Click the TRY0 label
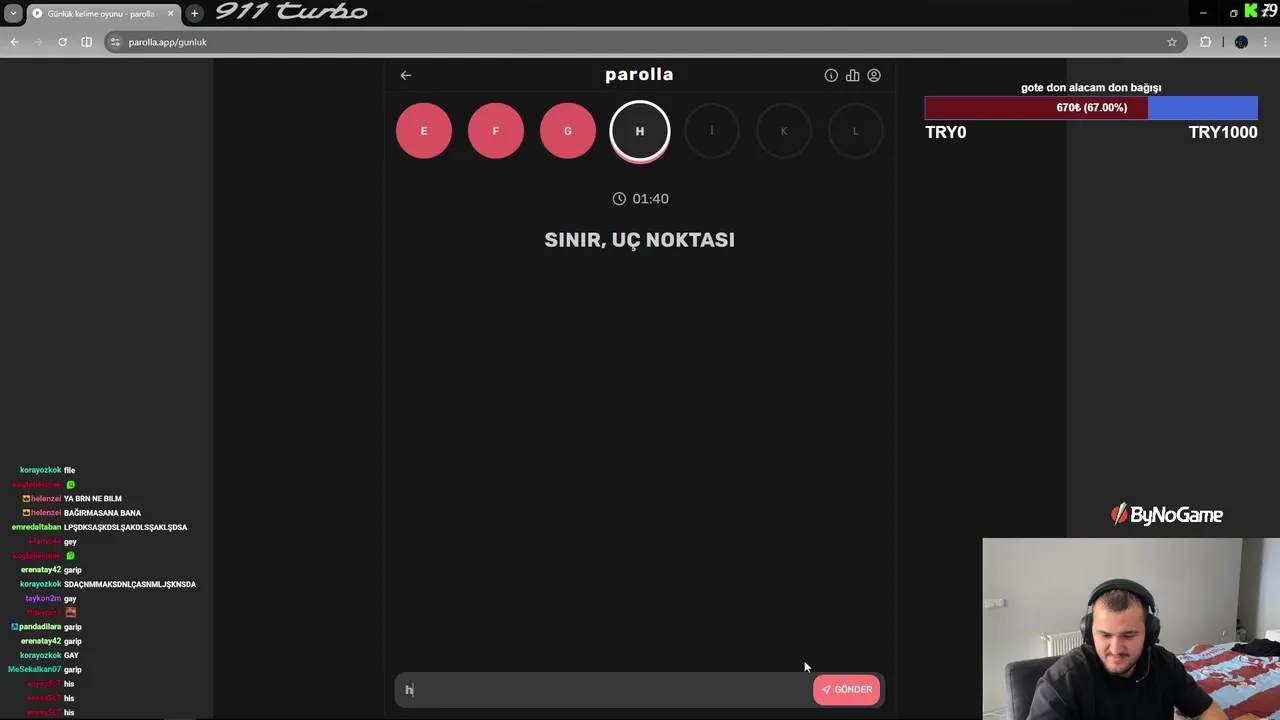This screenshot has height=720, width=1280. click(946, 132)
